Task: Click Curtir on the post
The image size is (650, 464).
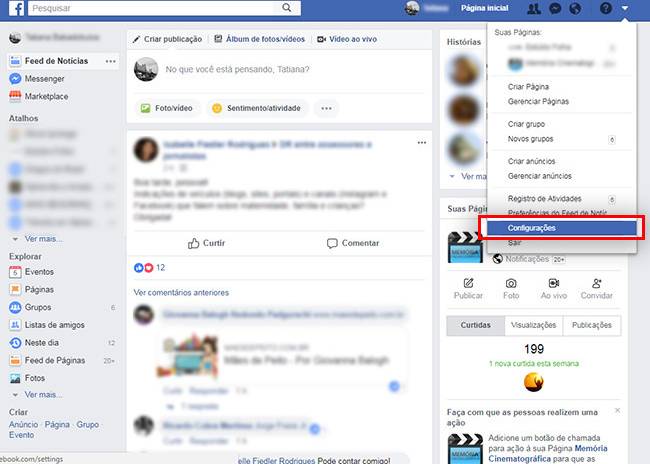Action: pos(206,243)
